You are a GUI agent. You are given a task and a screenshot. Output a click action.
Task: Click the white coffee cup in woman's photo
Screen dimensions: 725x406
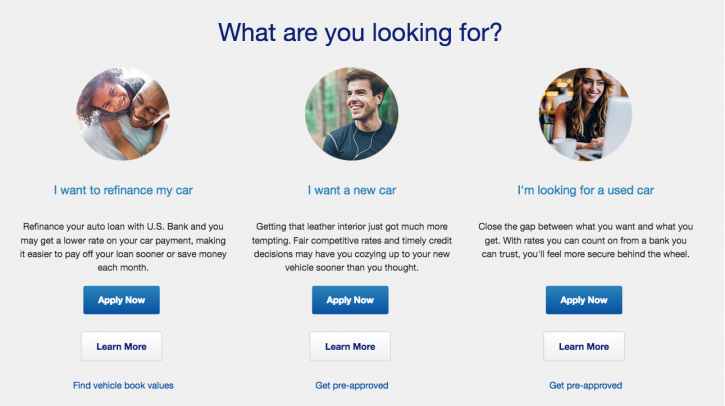(564, 148)
